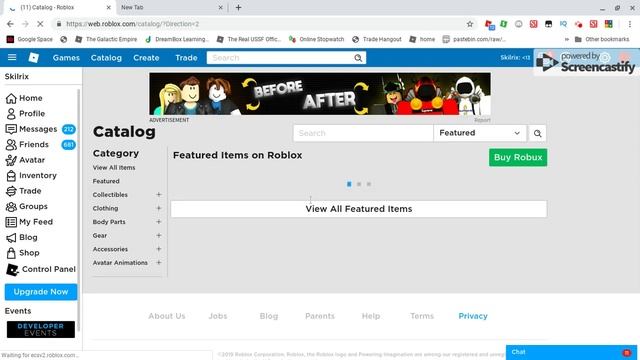Image resolution: width=640 pixels, height=360 pixels.
Task: Open the Developer Events banner
Action: (41, 329)
